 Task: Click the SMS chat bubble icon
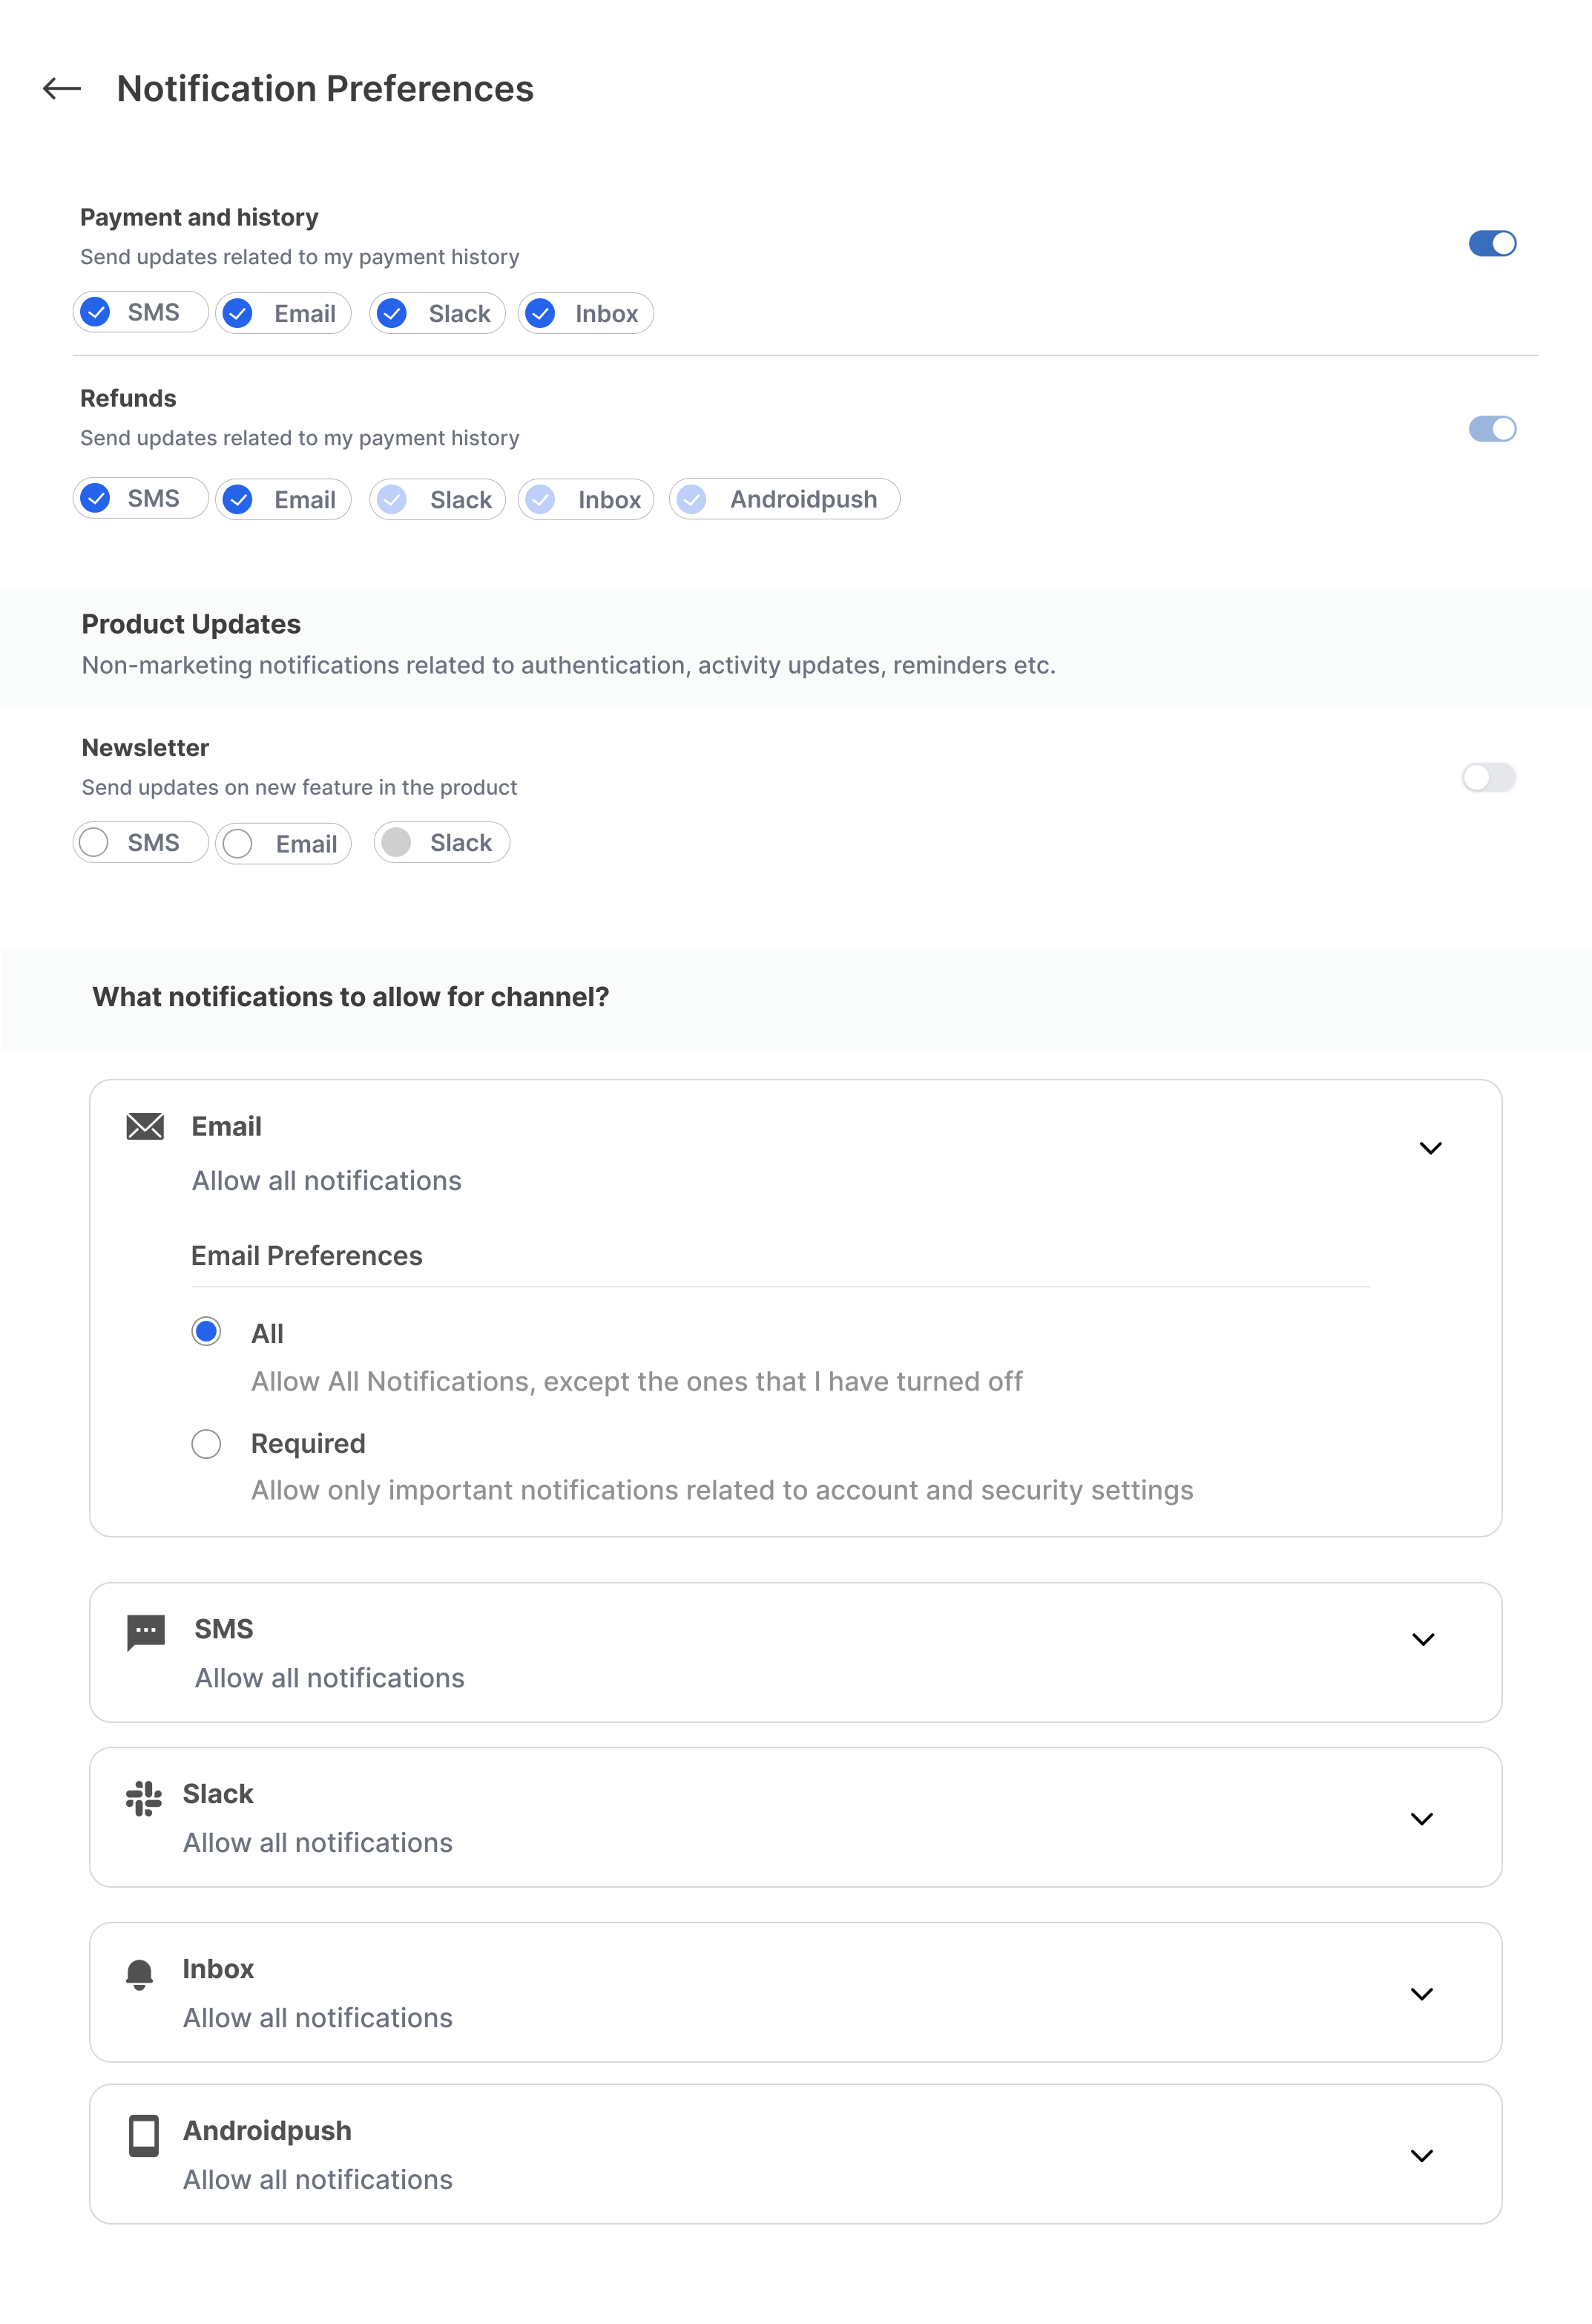coord(146,1632)
